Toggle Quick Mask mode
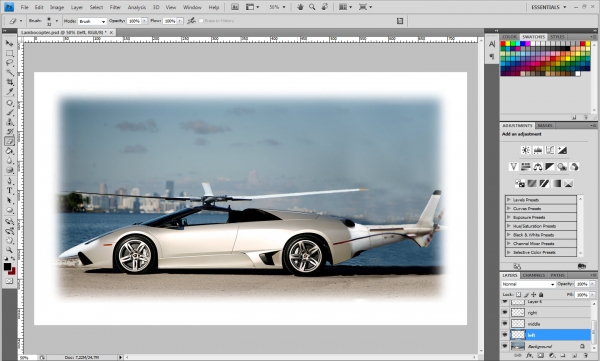This screenshot has width=600, height=361. pyautogui.click(x=9, y=281)
